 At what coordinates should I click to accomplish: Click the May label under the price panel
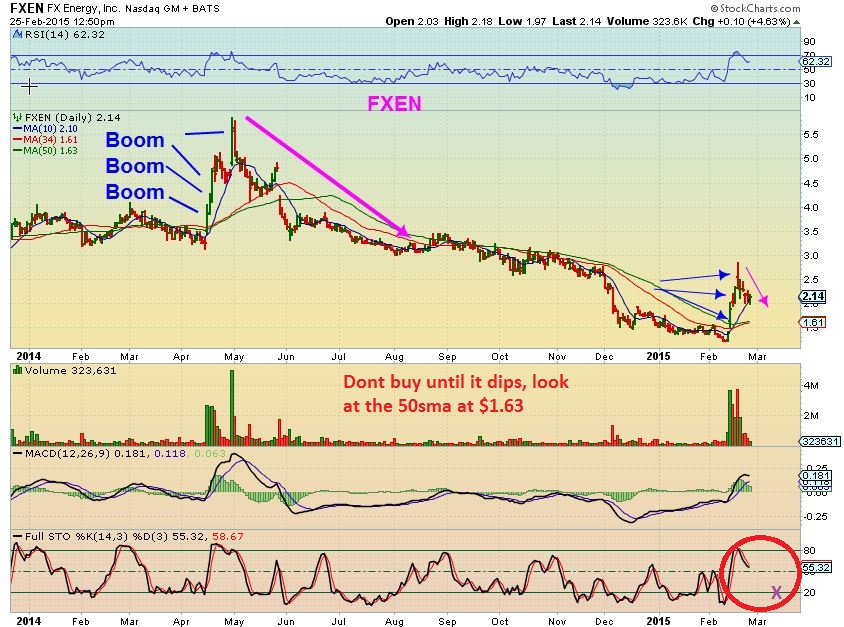tap(234, 356)
